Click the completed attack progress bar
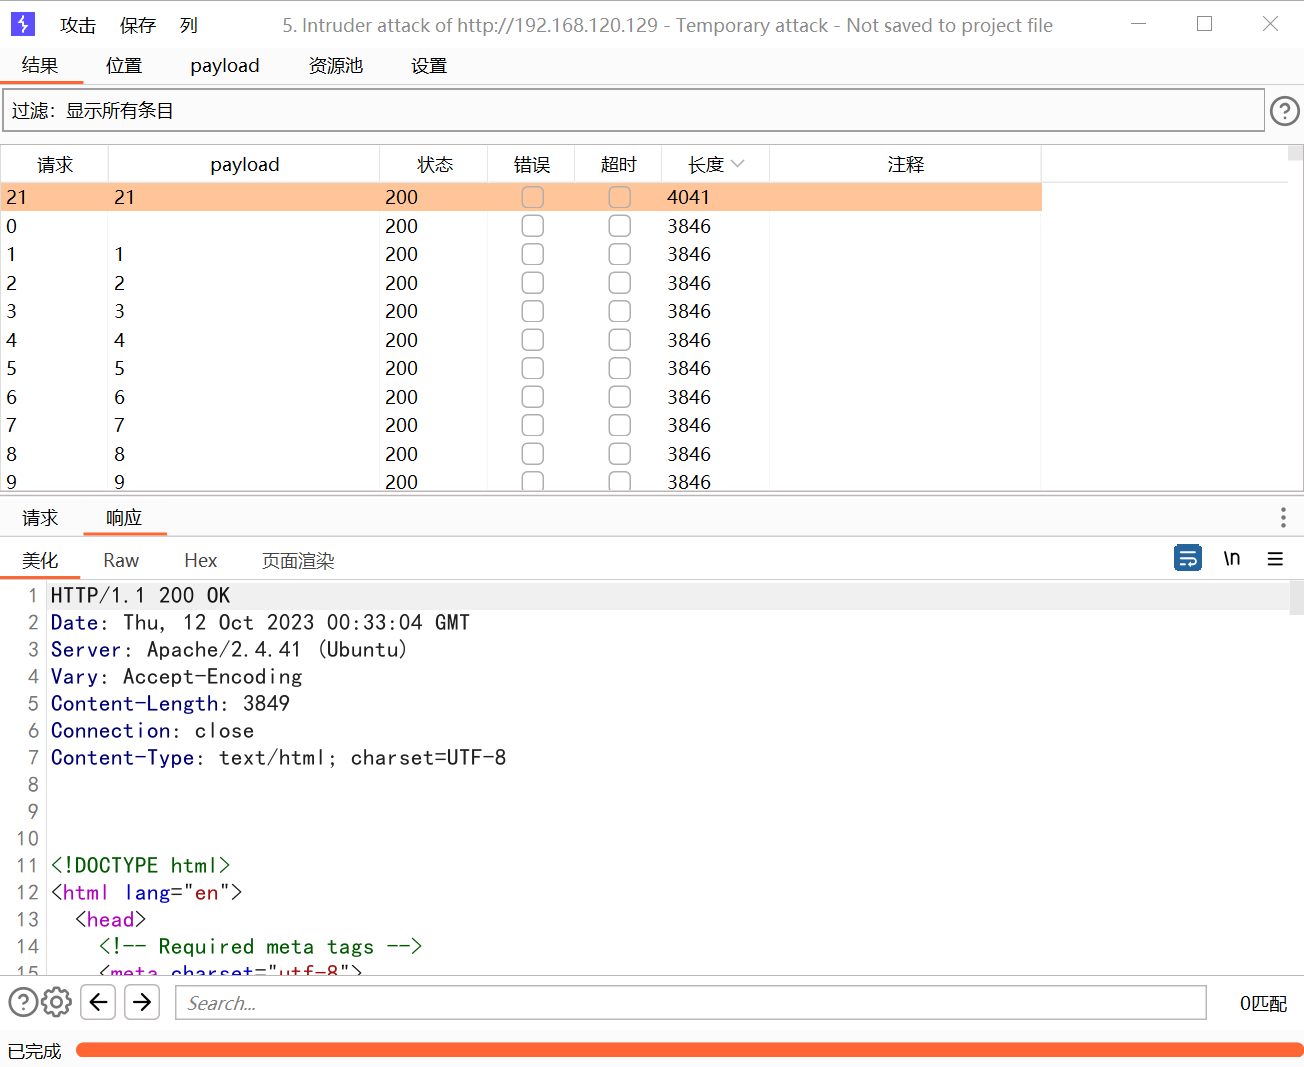The image size is (1304, 1067). coord(690,1050)
